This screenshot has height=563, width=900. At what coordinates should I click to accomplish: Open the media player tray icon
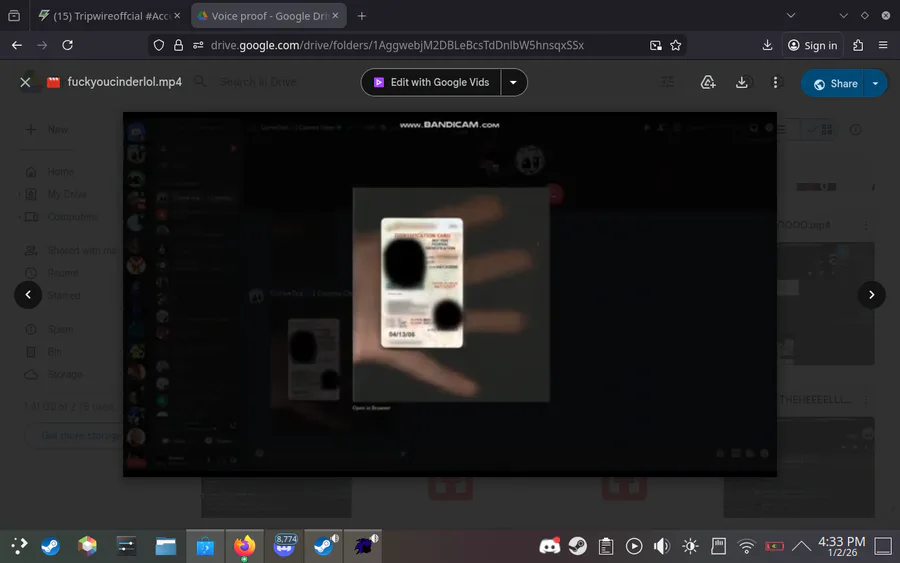634,546
